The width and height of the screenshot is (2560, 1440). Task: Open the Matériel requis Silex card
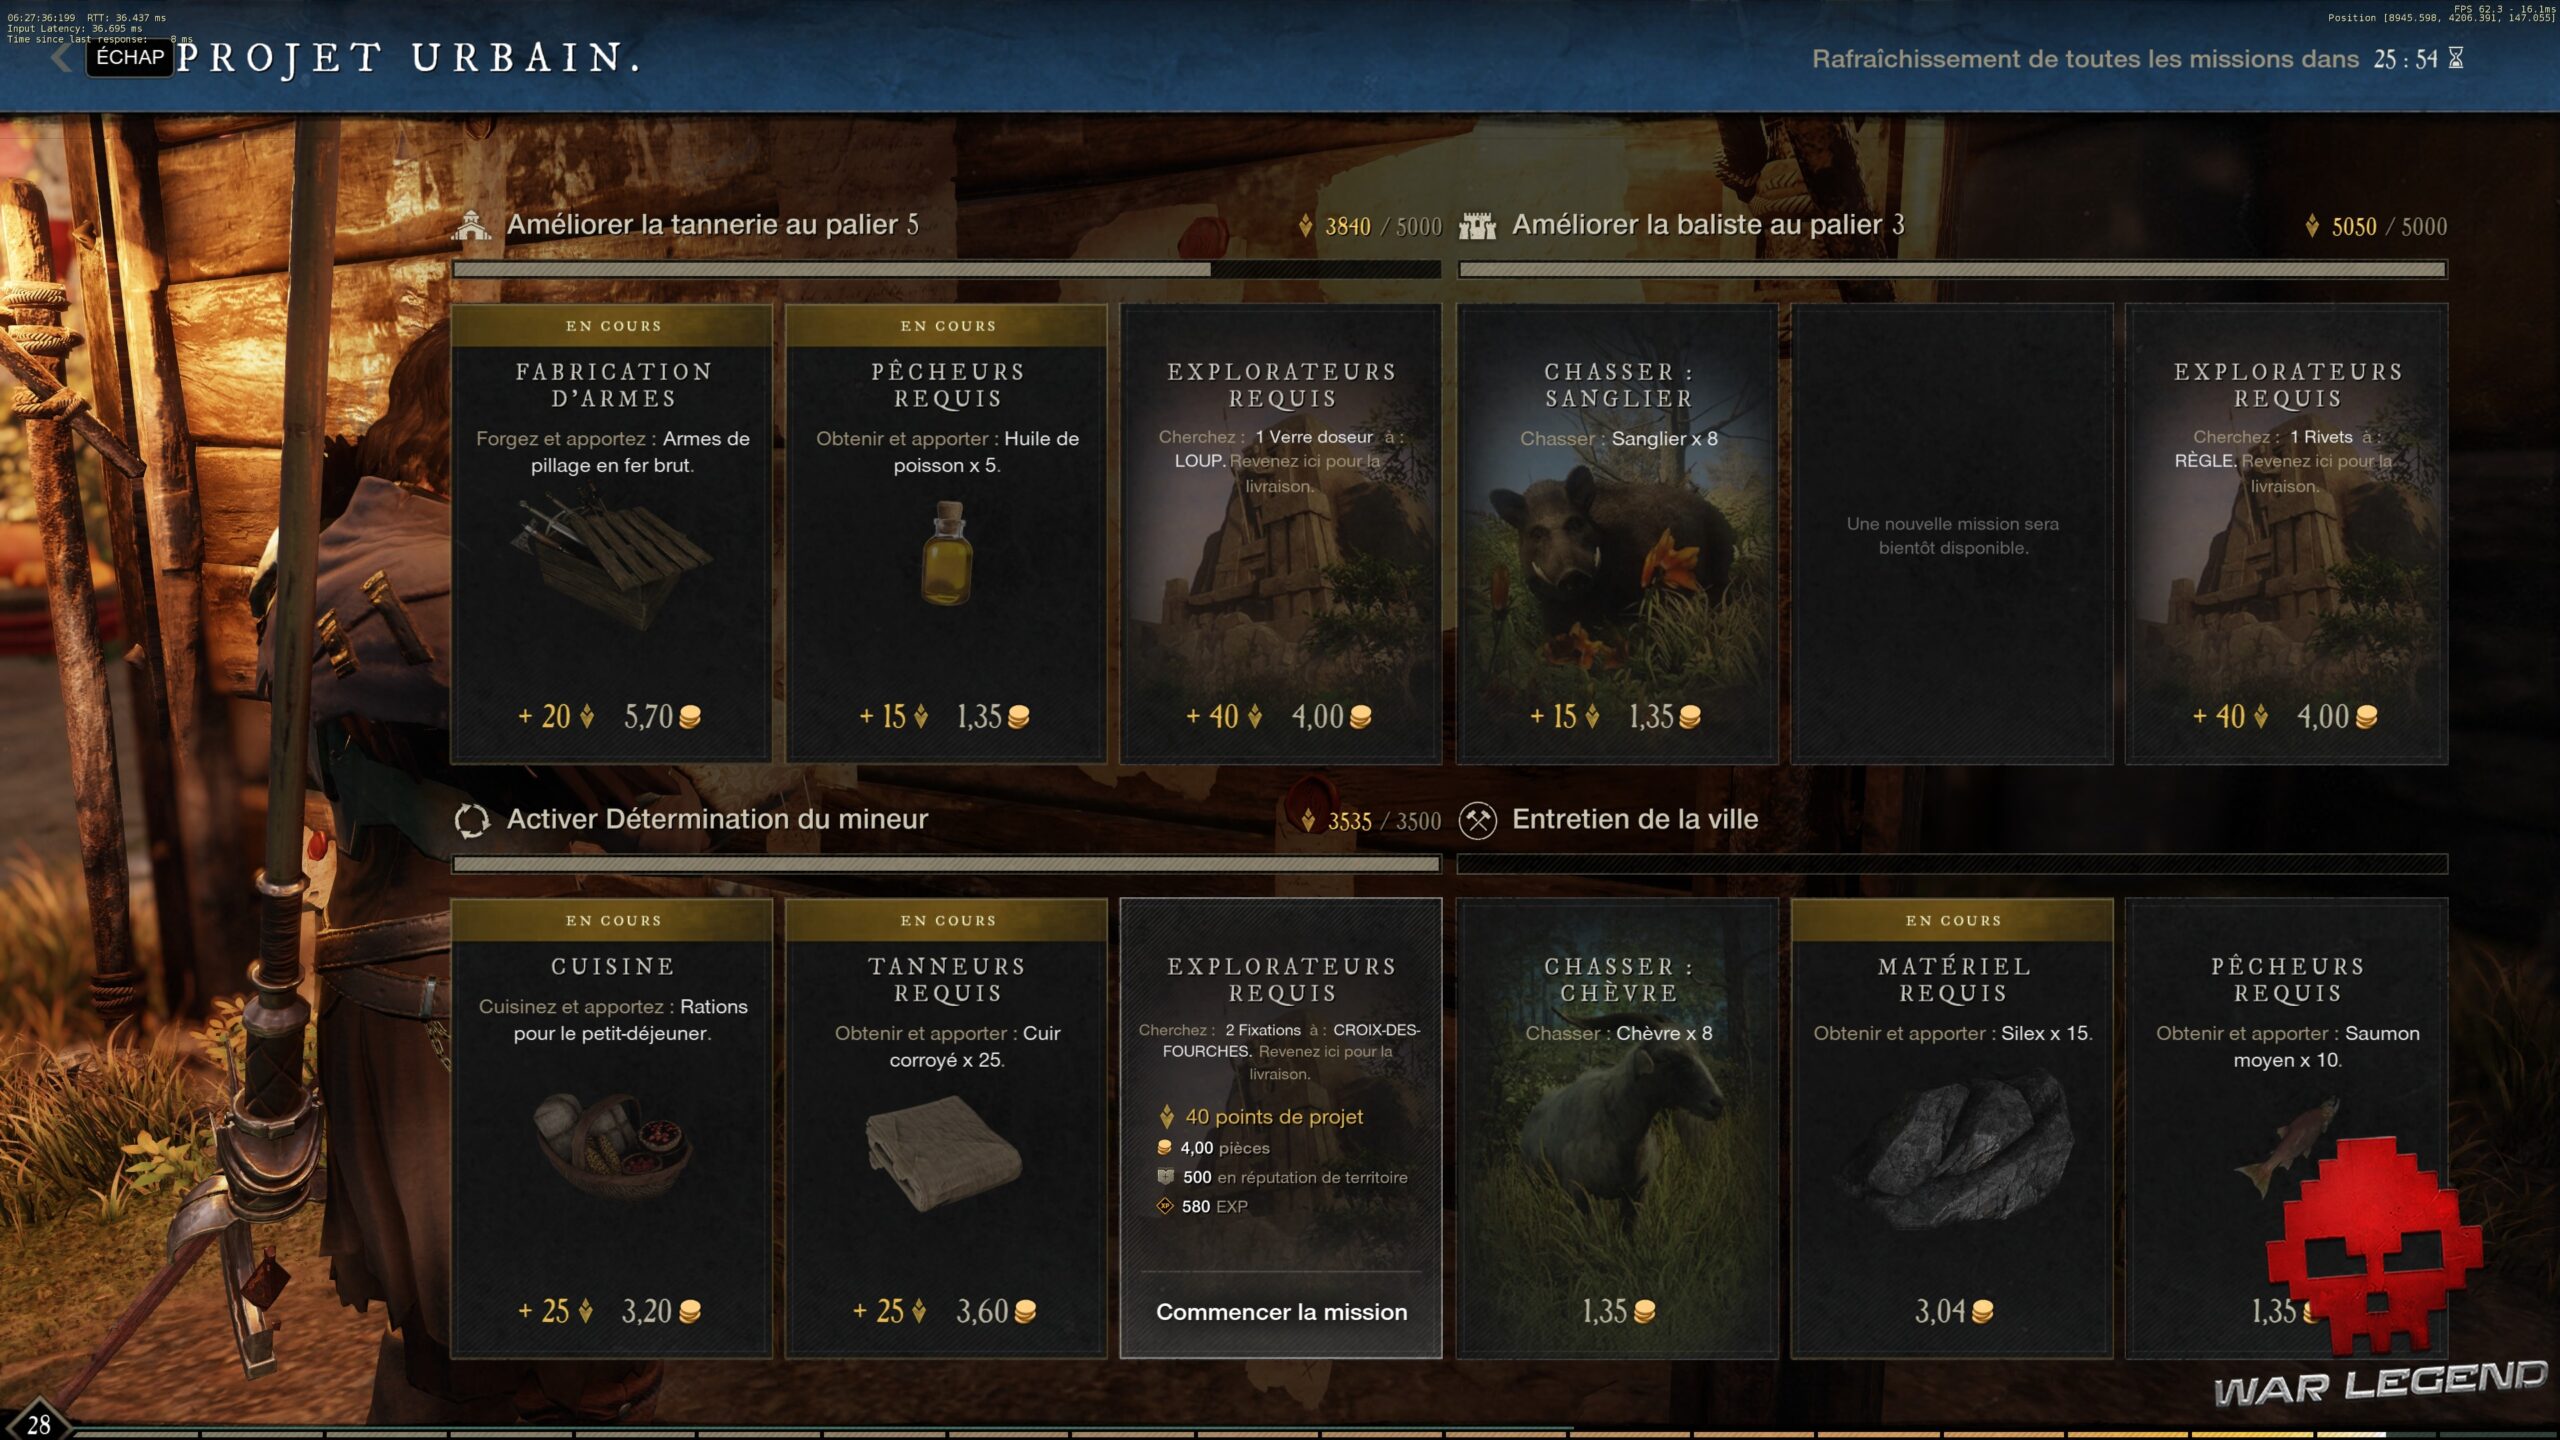tap(1952, 1130)
